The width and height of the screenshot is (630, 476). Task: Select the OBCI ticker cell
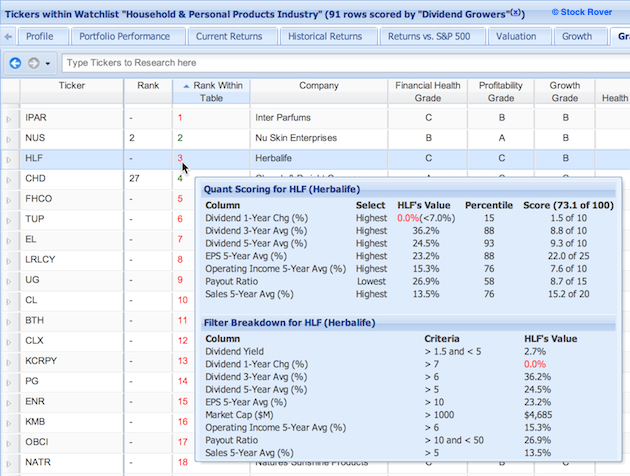click(72, 442)
